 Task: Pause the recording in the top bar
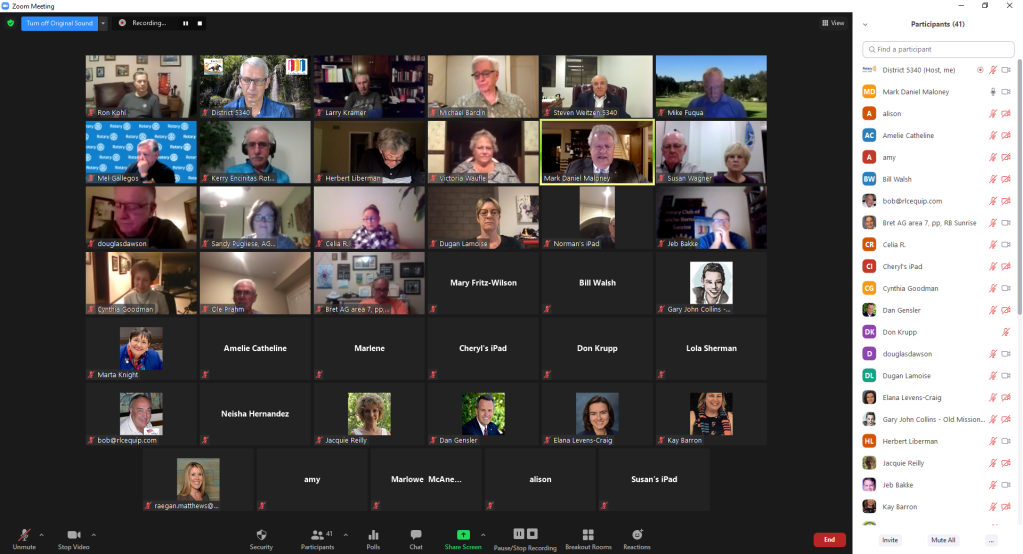pos(184,22)
